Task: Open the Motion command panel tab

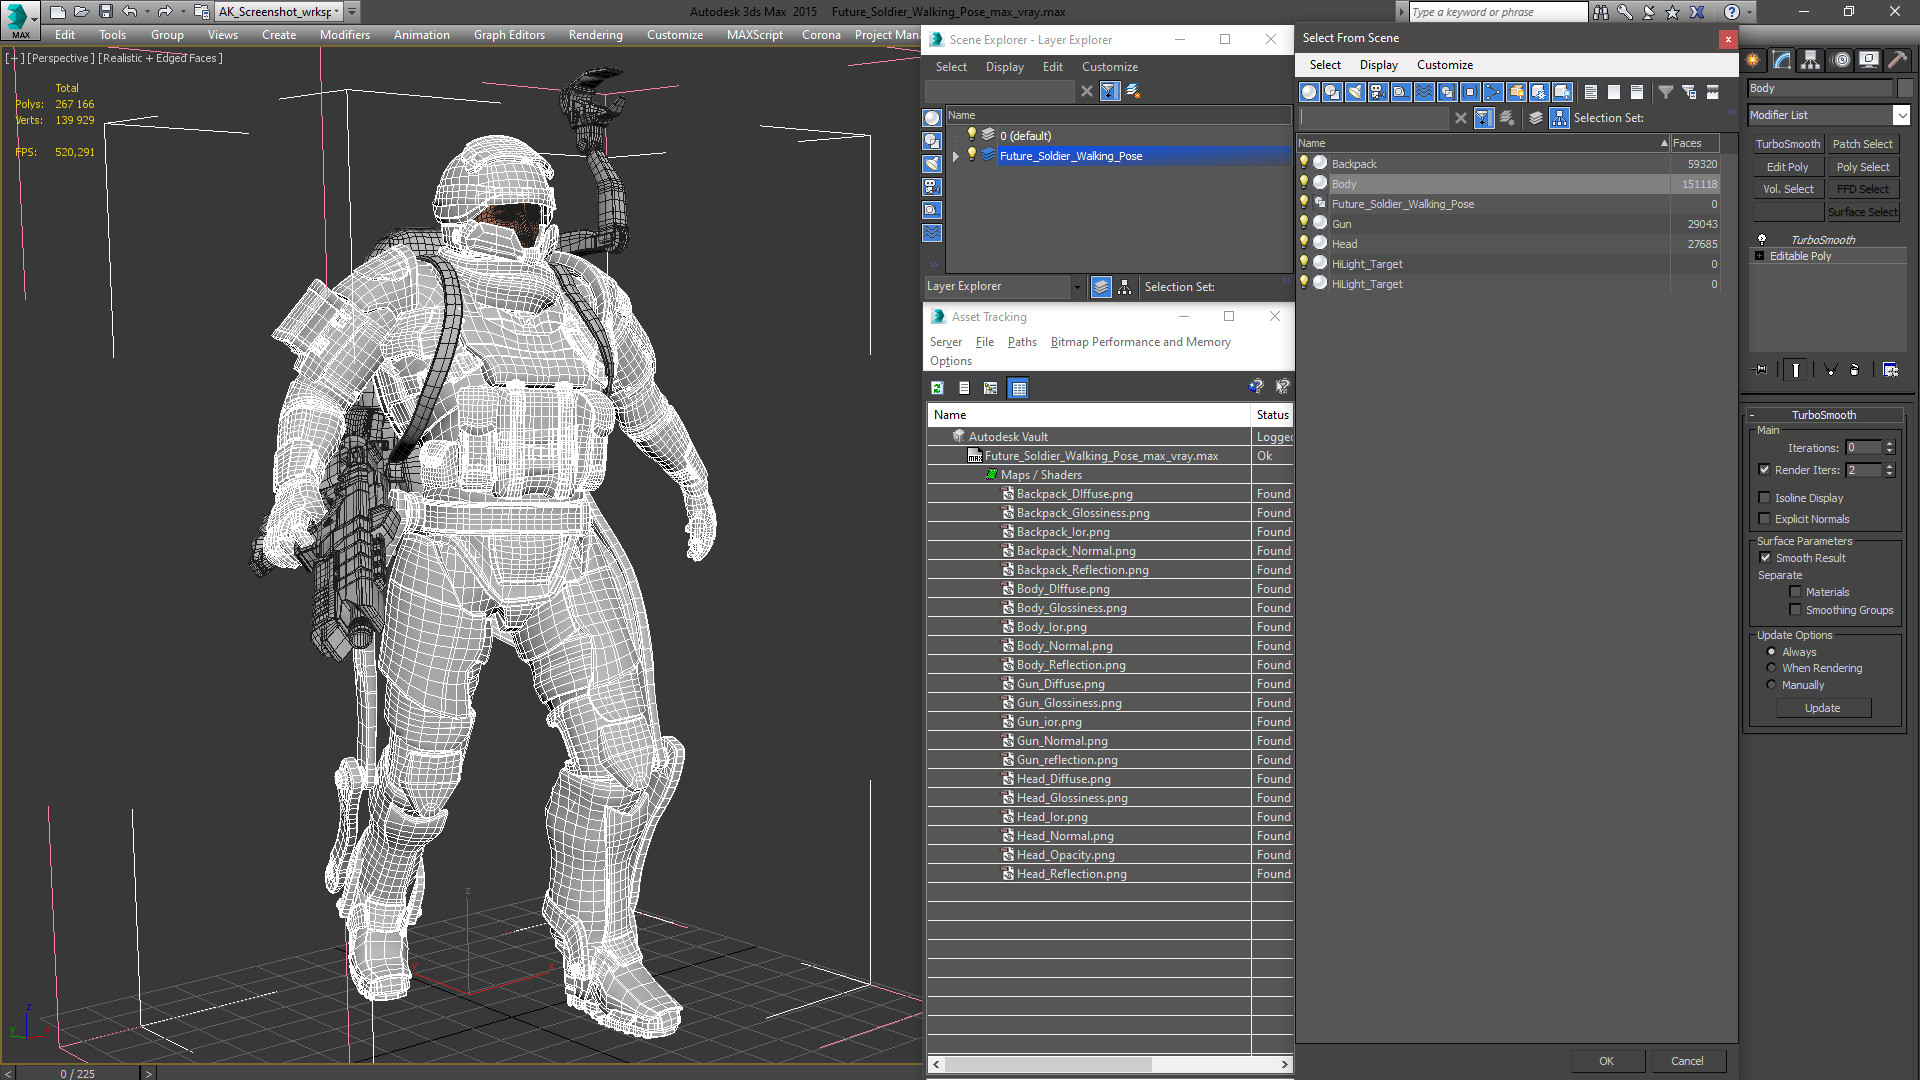Action: (x=1840, y=60)
